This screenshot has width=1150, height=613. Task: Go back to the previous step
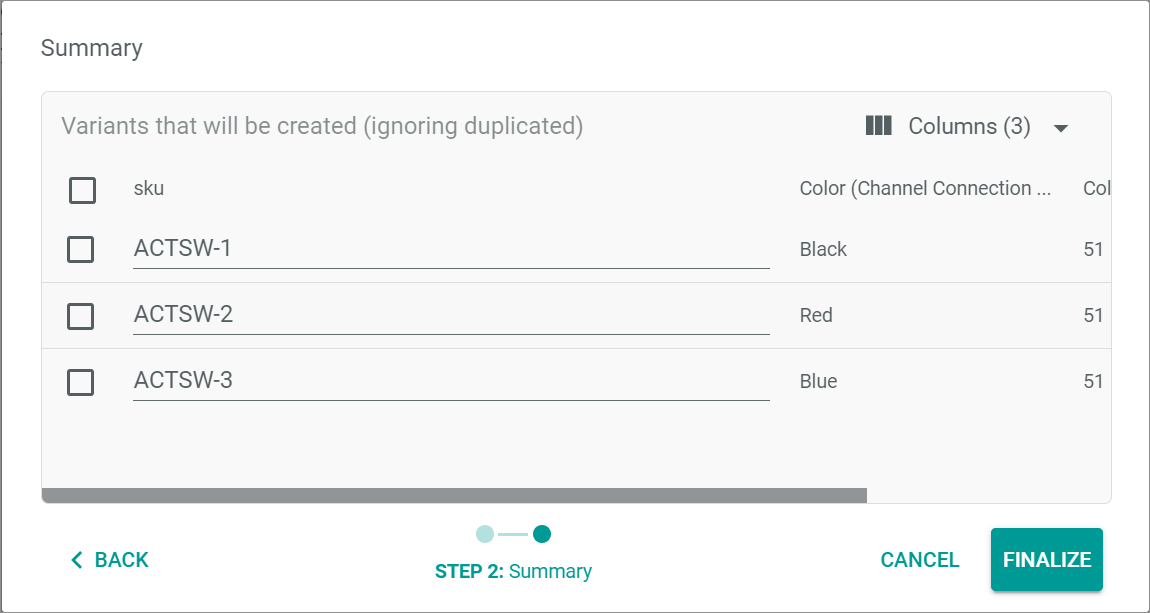point(109,560)
